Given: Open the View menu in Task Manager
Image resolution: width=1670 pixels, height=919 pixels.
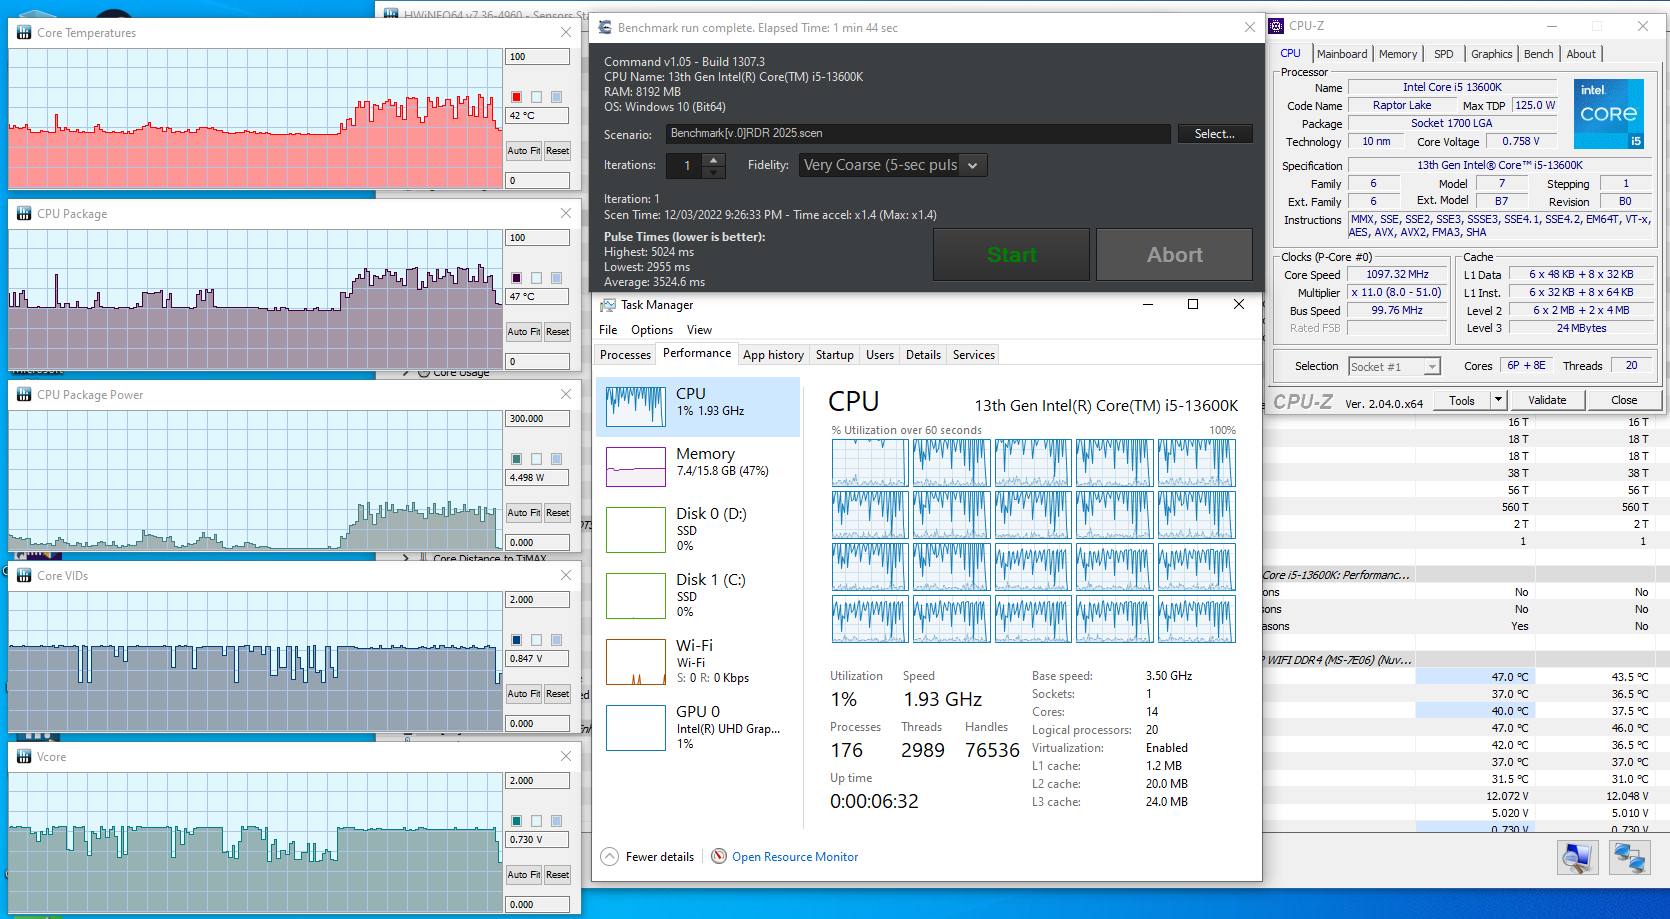Looking at the screenshot, I should tap(699, 330).
